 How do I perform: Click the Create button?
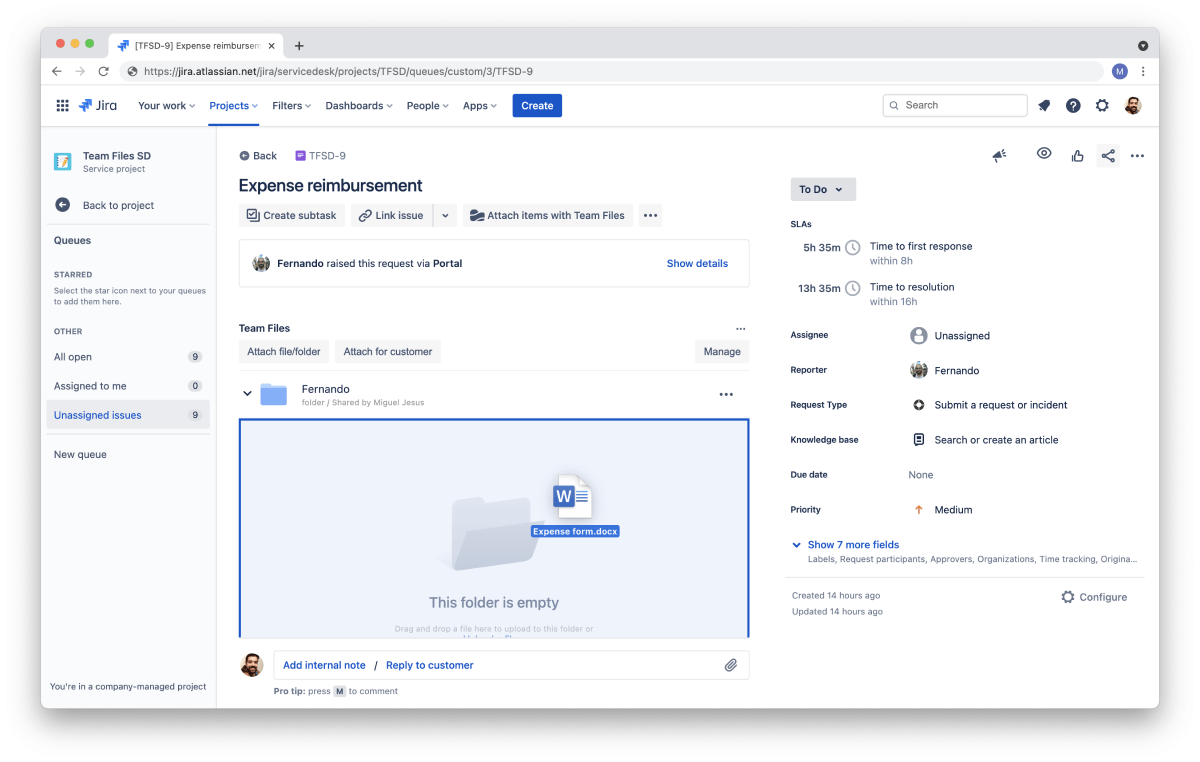click(x=537, y=106)
